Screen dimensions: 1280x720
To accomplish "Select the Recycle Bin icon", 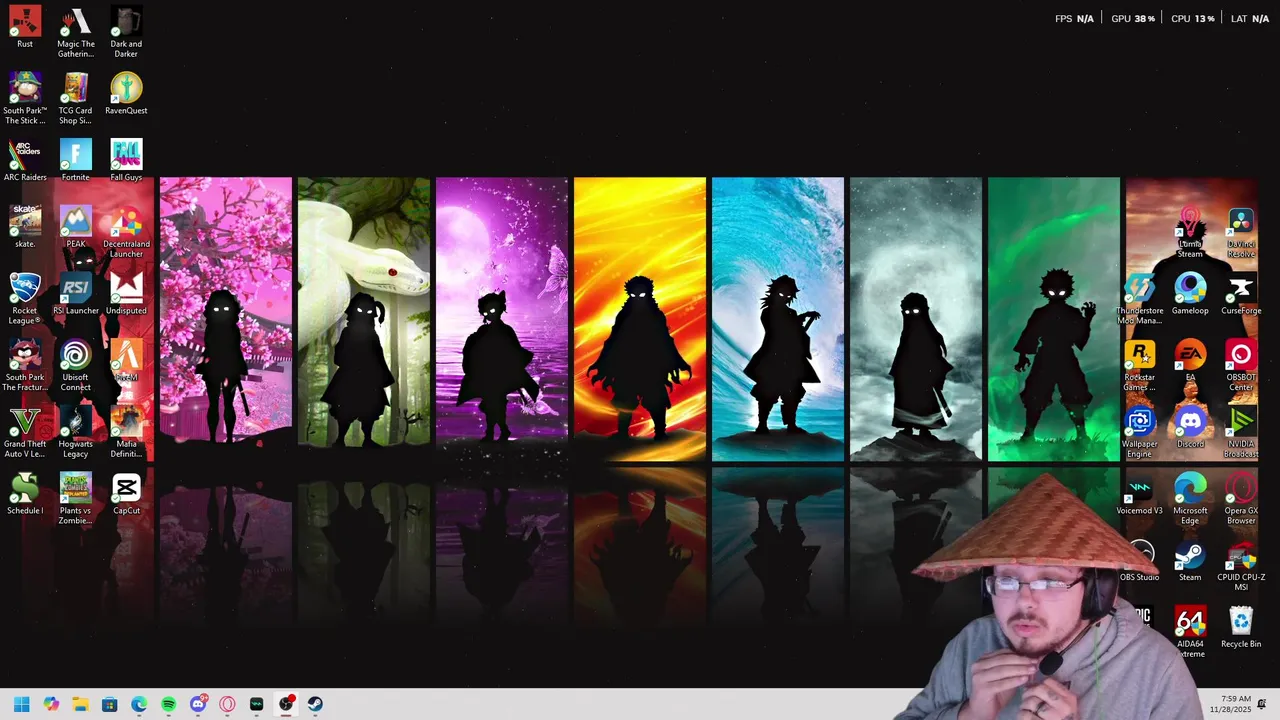I will 1241,628.
